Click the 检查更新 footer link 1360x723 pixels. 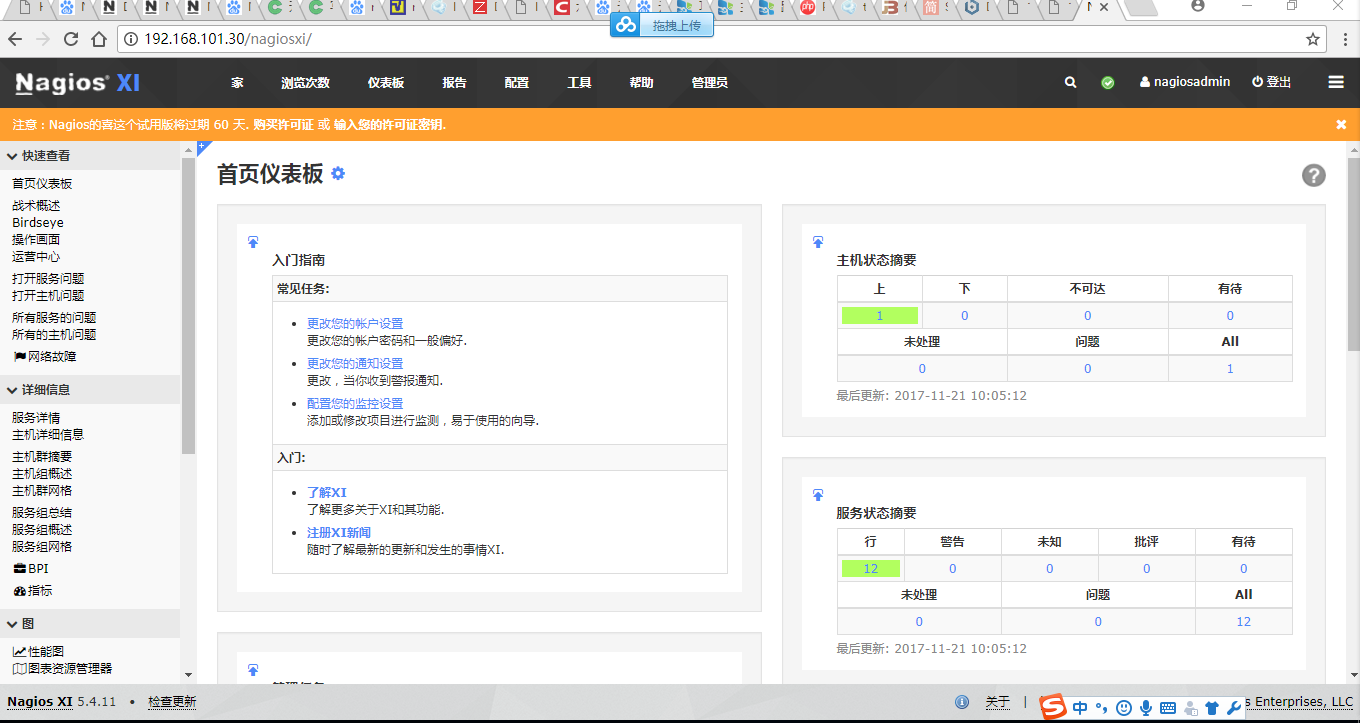172,702
